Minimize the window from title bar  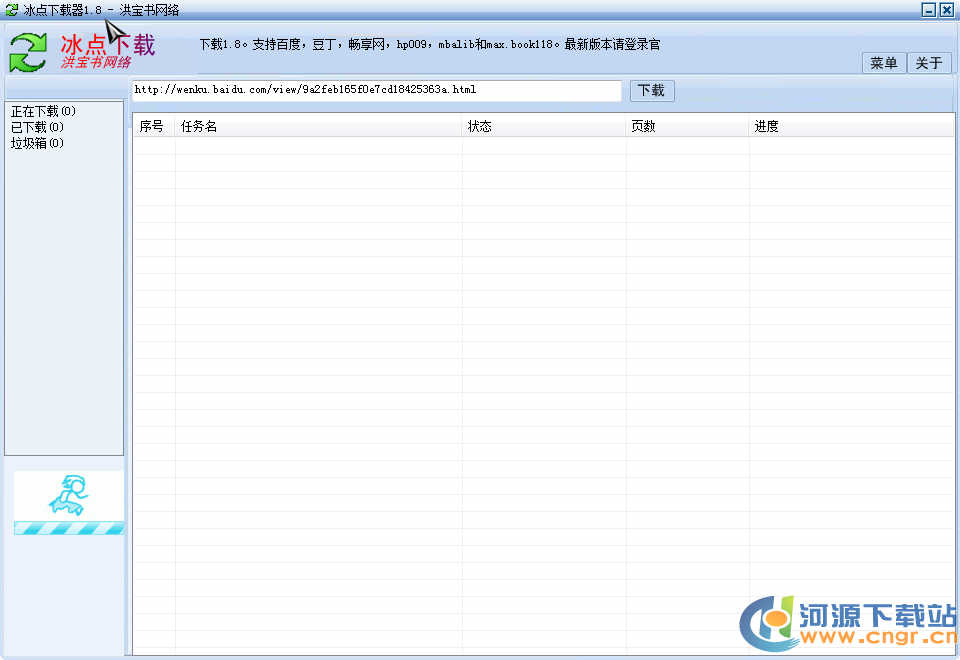point(929,10)
